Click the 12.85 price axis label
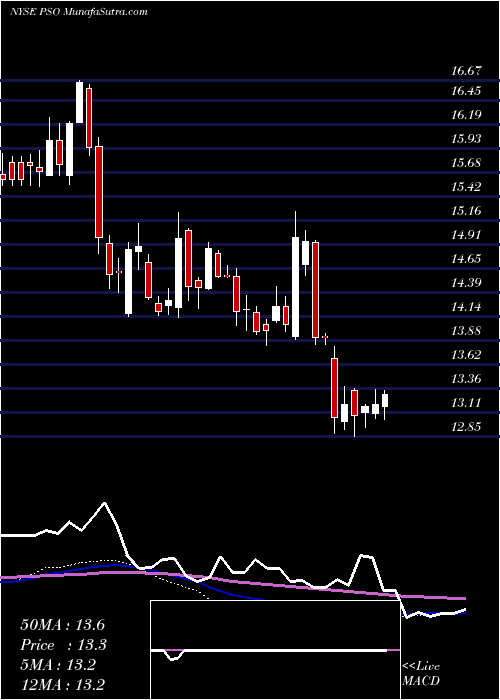The height and width of the screenshot is (700, 500). [466, 427]
